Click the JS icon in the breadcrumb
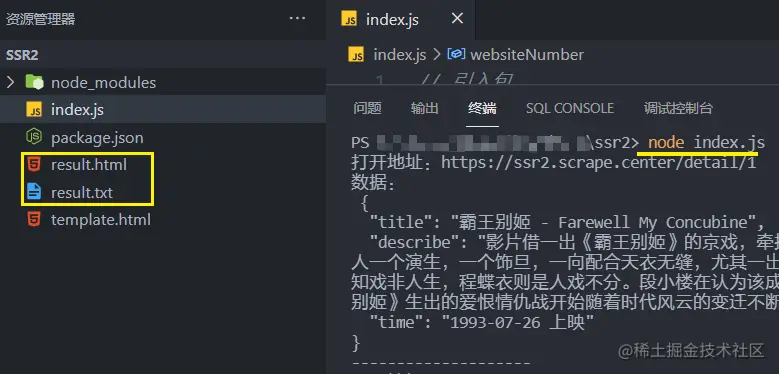 coord(356,55)
